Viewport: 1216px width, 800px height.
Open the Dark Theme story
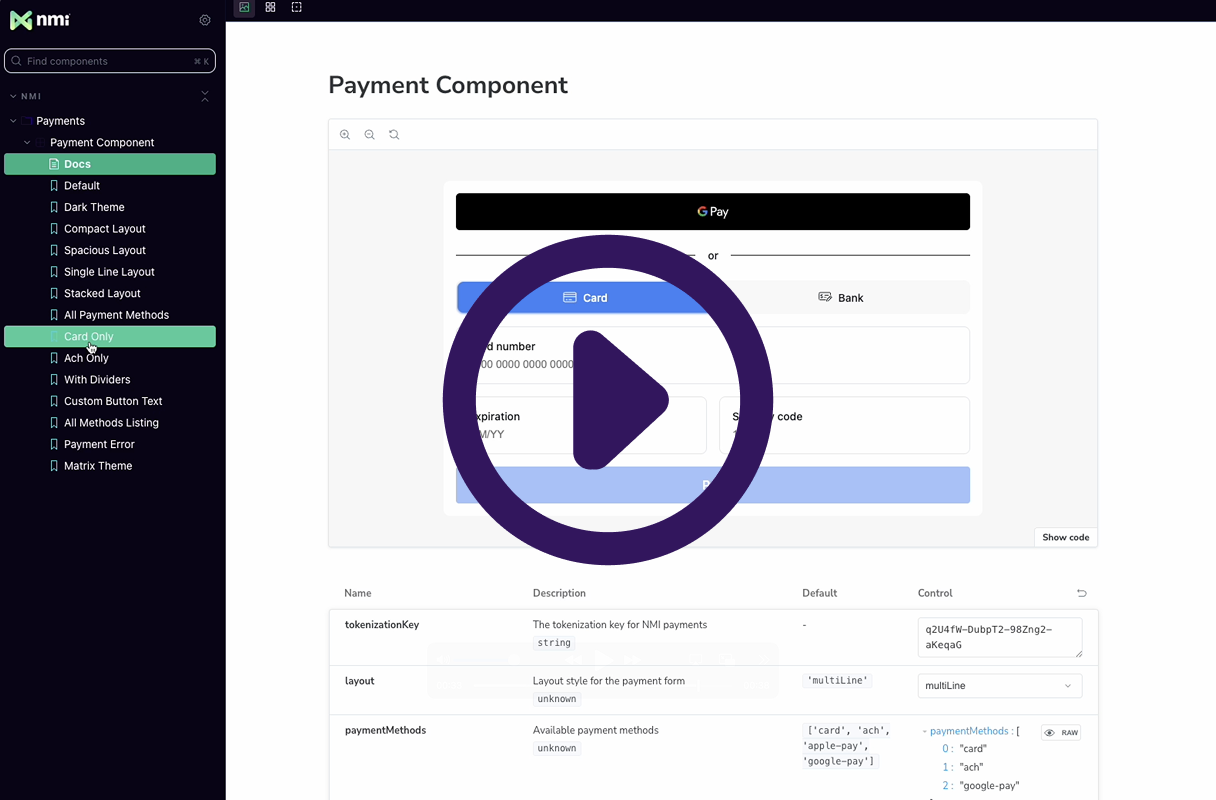[94, 207]
